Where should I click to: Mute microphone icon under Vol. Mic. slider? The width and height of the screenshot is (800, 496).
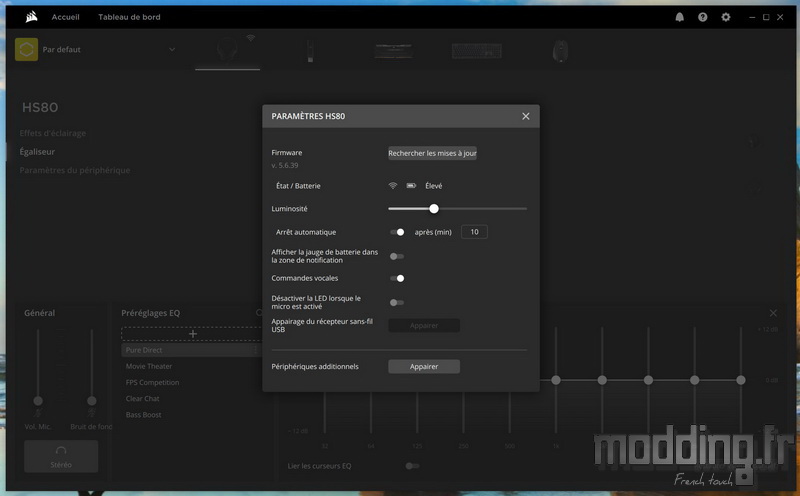coord(38,413)
